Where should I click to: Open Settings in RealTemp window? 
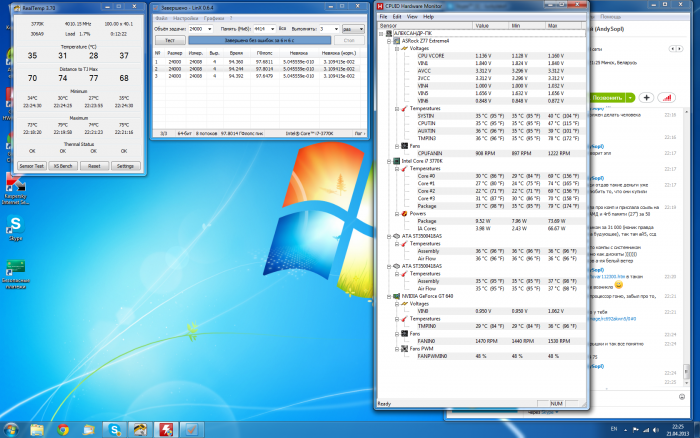[125, 166]
